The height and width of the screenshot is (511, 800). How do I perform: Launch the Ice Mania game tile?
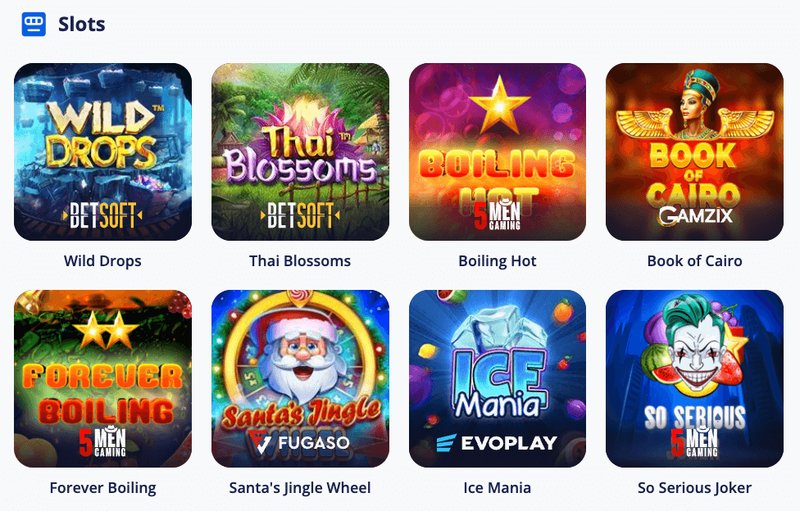(x=497, y=379)
